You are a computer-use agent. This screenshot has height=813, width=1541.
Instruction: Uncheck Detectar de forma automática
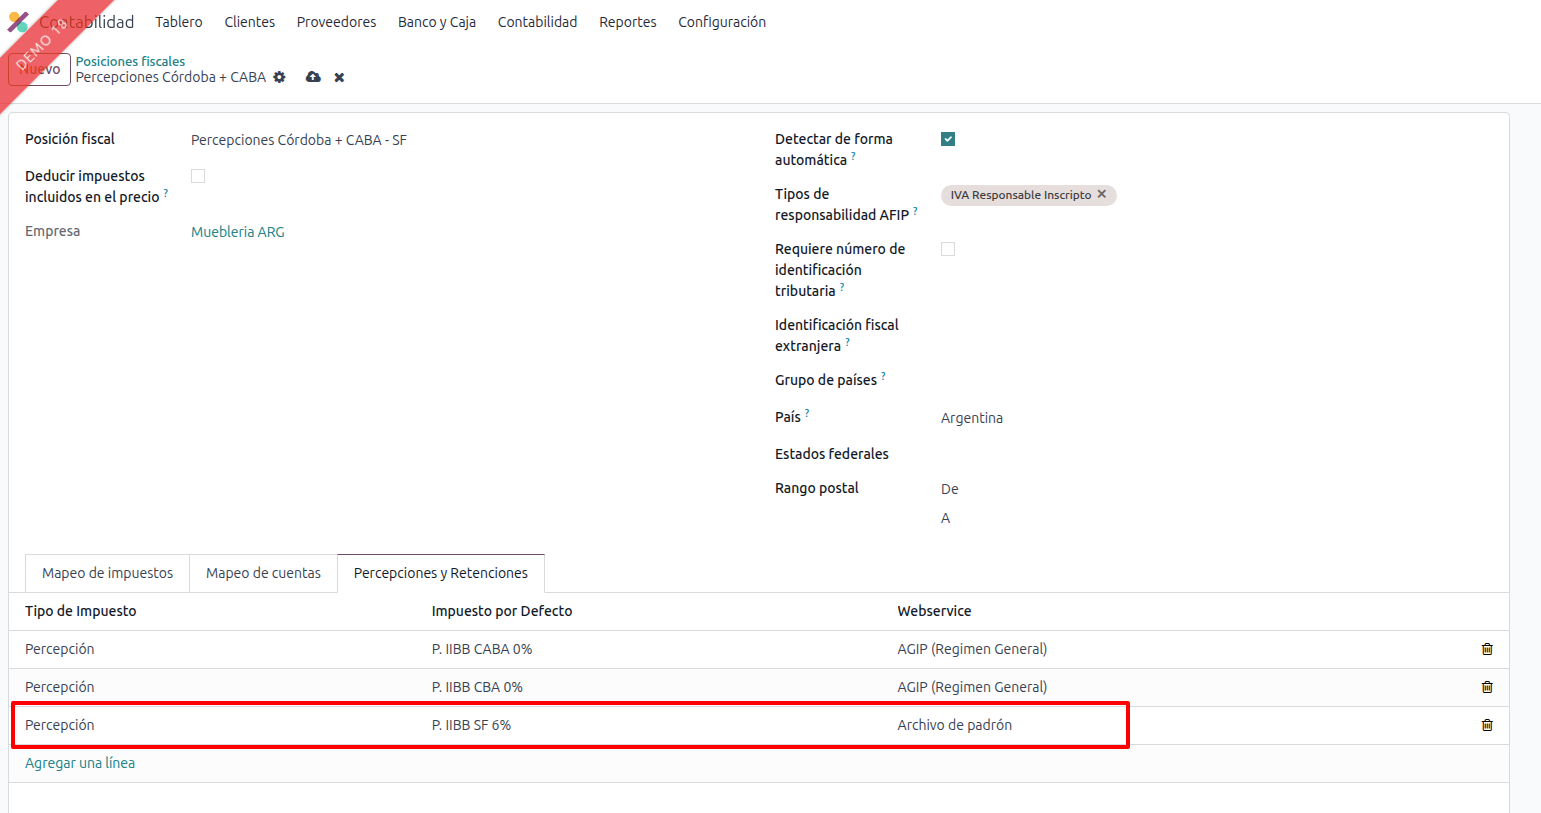(x=948, y=139)
